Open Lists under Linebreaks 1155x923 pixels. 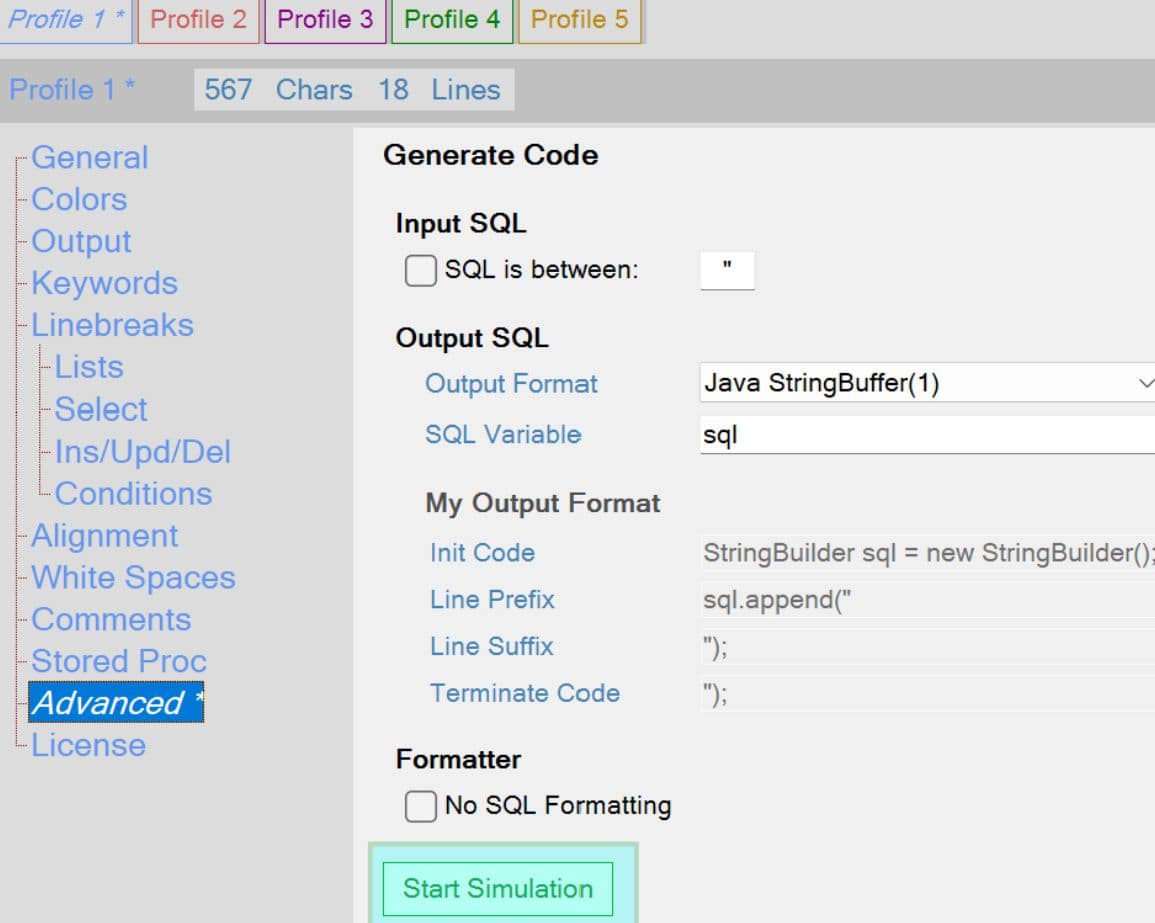point(89,368)
